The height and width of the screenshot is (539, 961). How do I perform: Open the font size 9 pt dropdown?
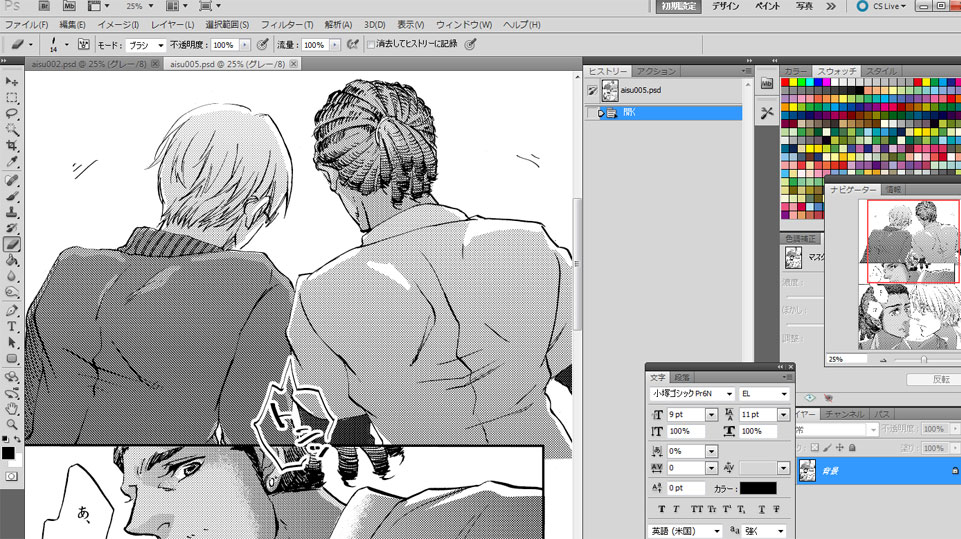click(x=711, y=415)
